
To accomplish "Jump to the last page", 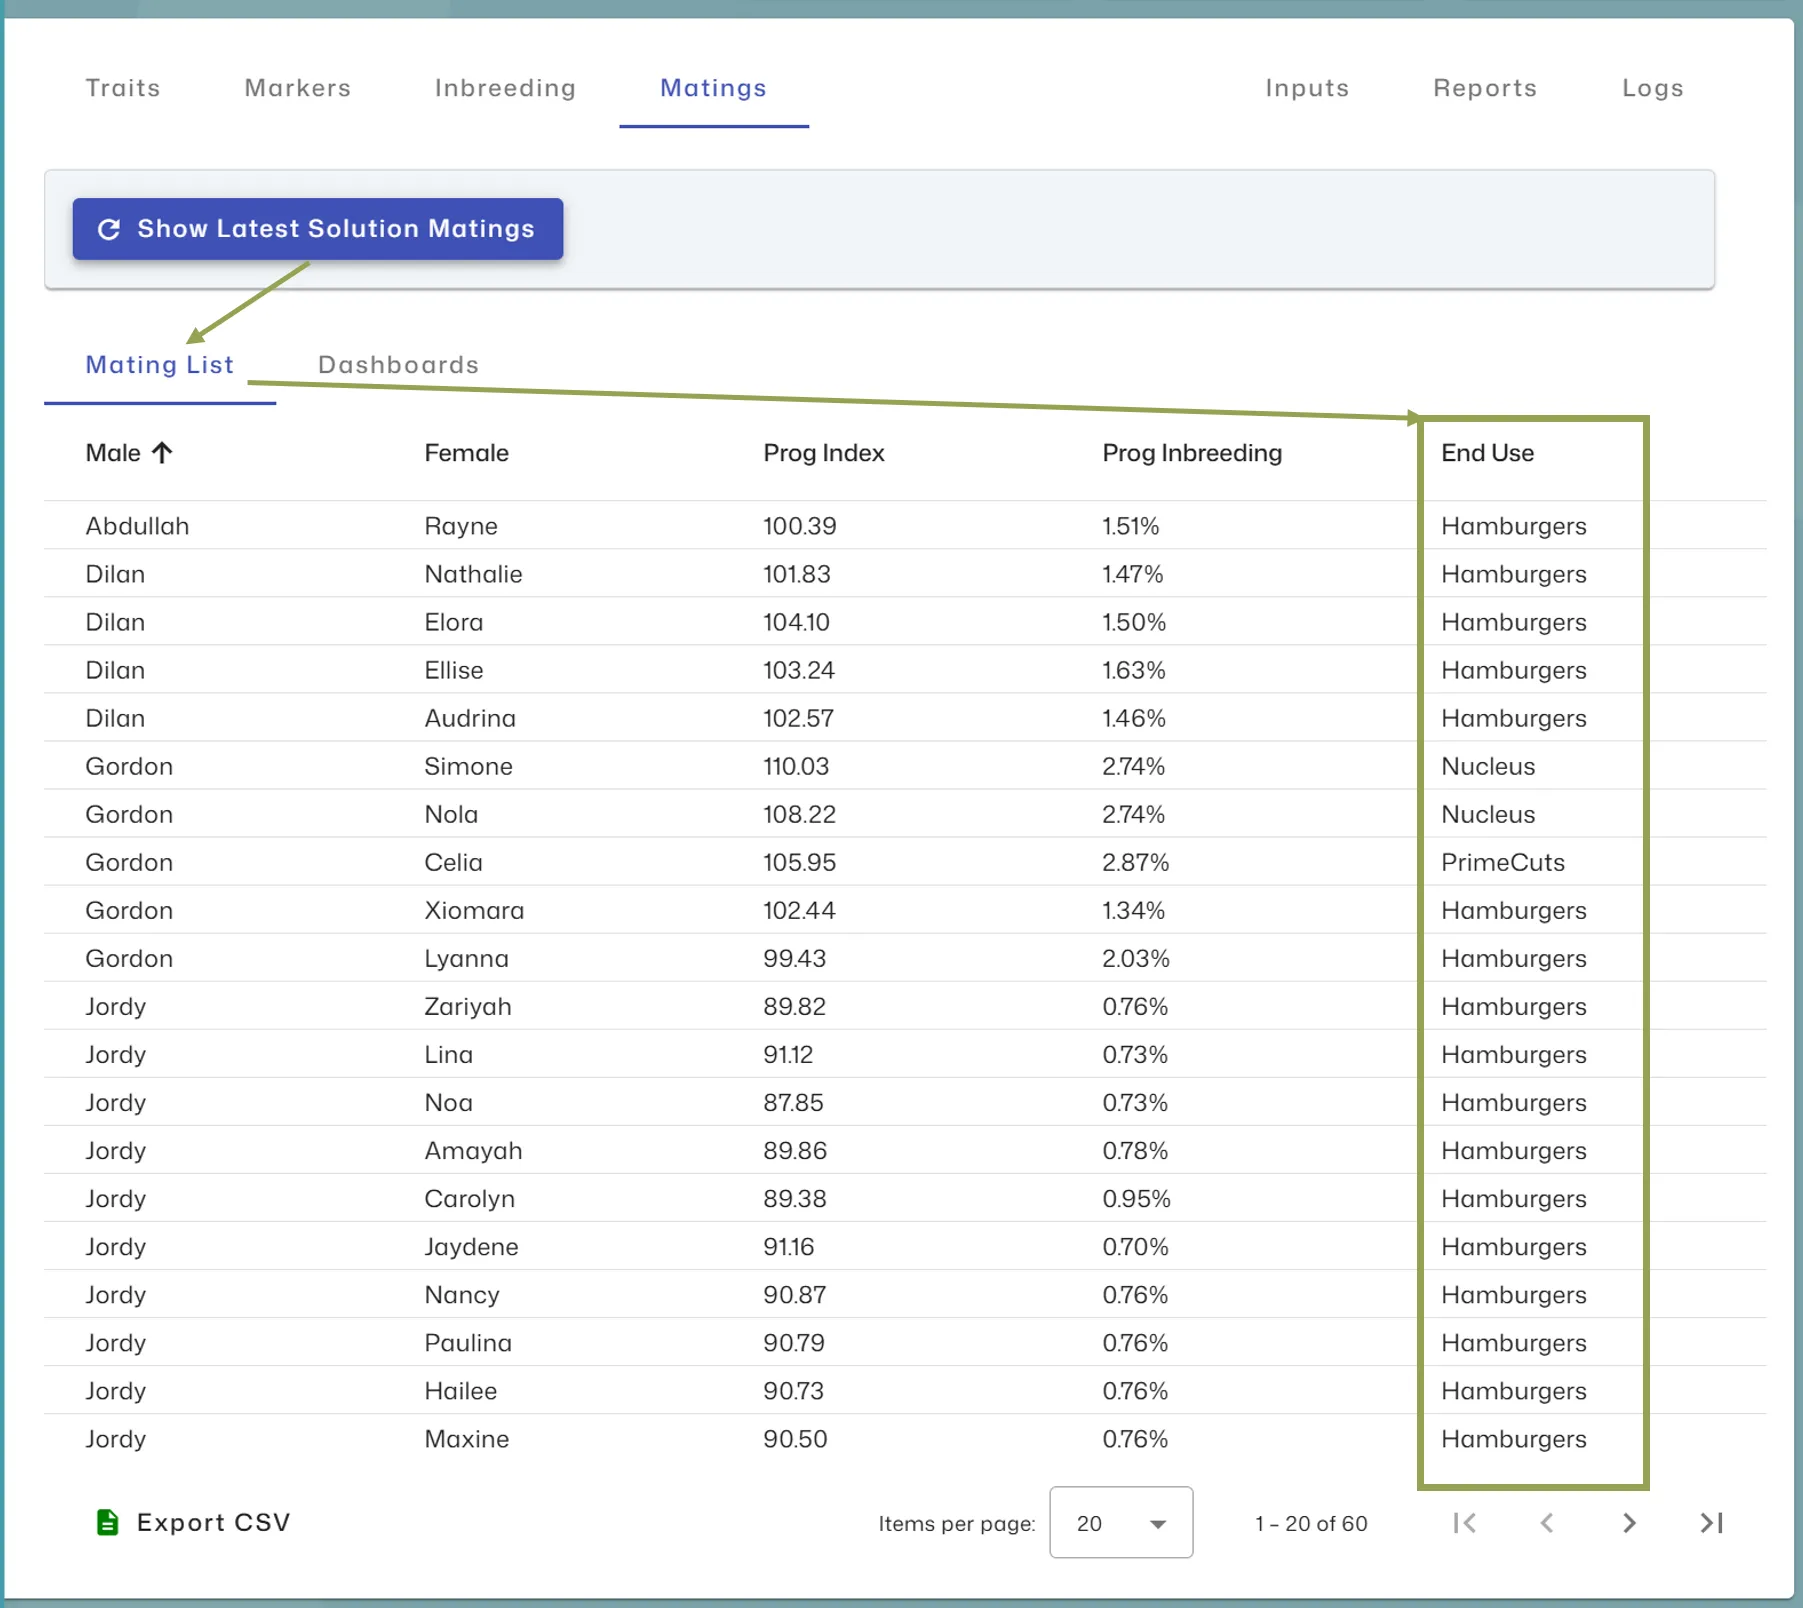I will [x=1711, y=1523].
